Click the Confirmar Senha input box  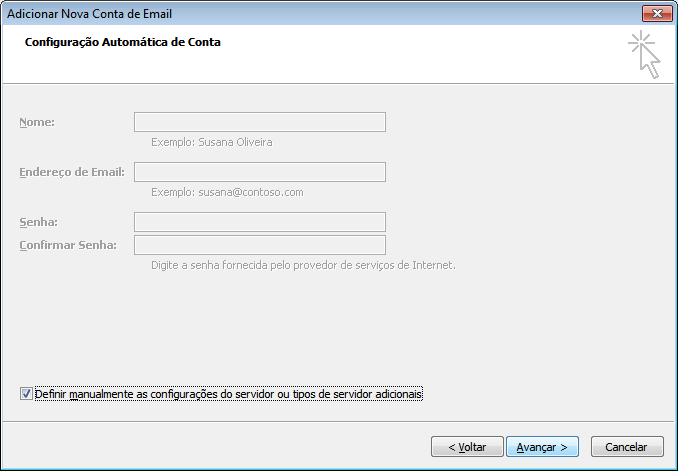click(260, 245)
